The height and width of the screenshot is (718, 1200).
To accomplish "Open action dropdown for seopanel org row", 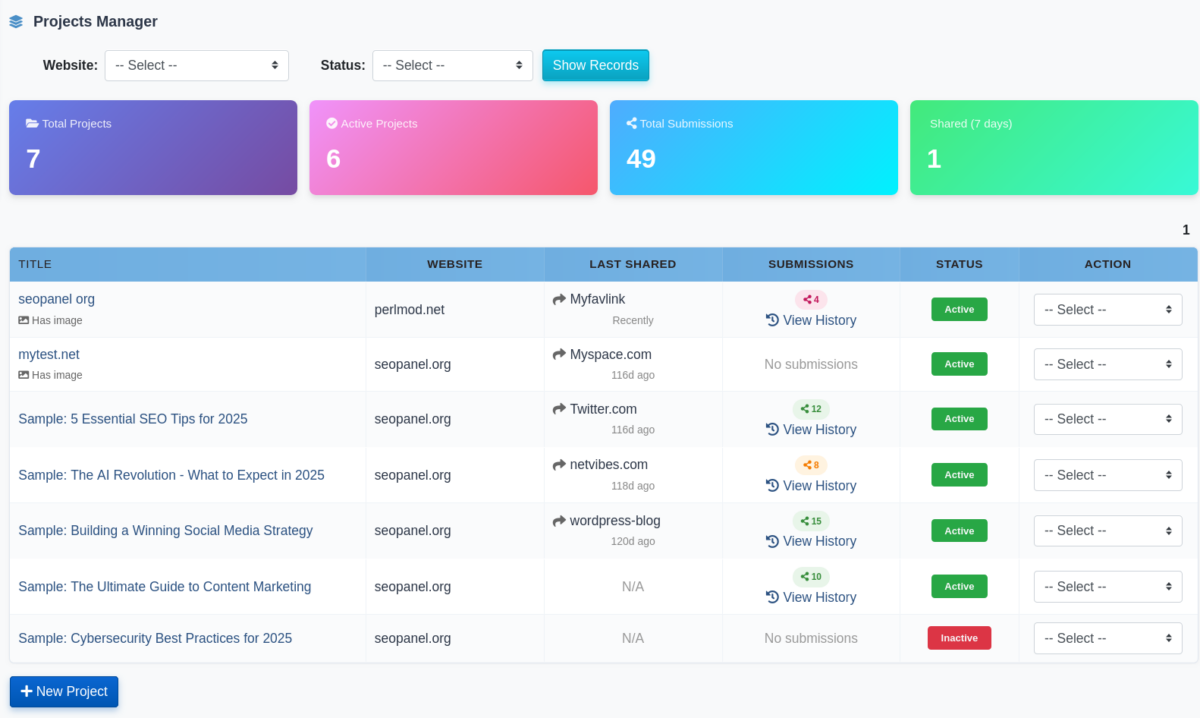I will (x=1108, y=310).
